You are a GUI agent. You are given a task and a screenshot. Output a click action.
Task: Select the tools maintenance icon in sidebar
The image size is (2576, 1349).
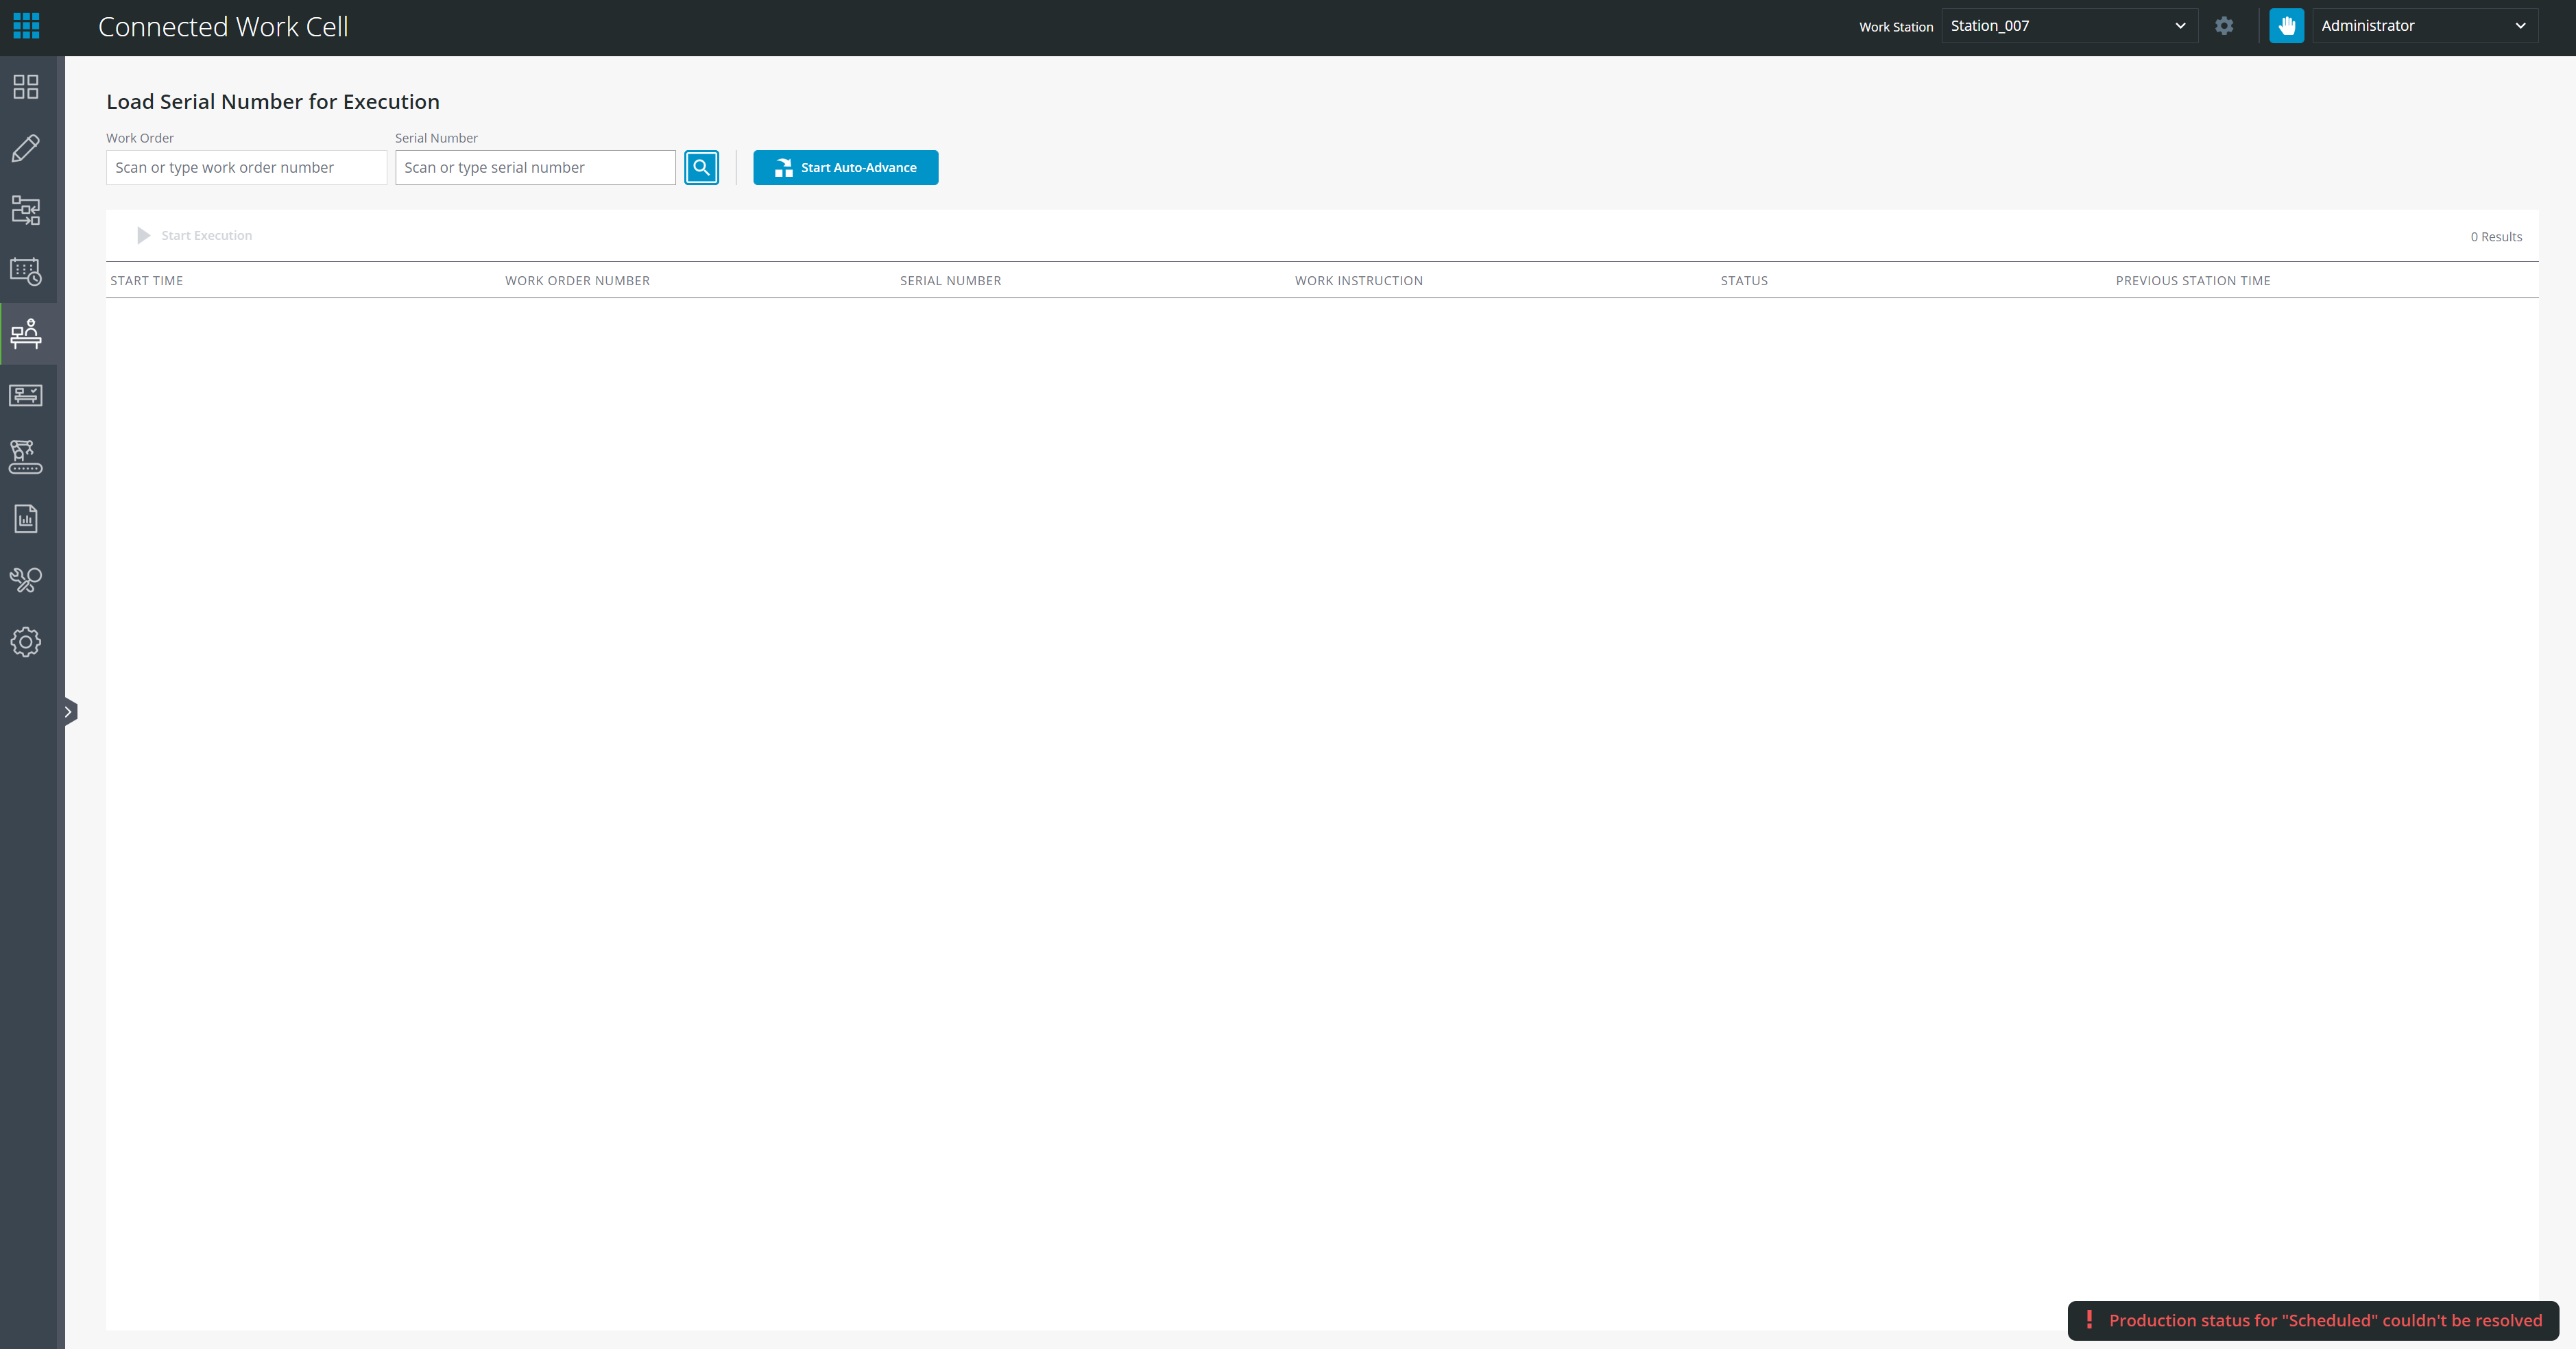coord(26,580)
